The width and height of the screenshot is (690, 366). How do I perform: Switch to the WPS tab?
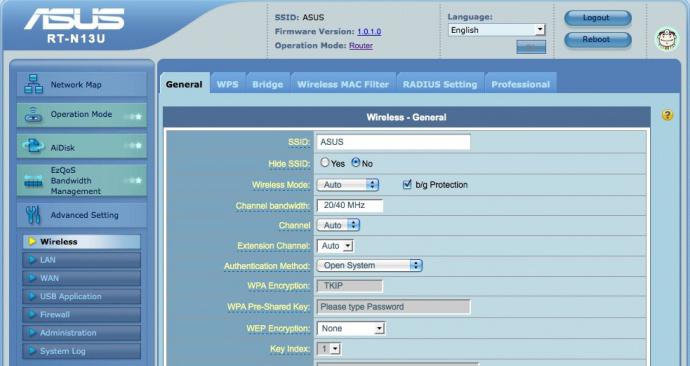228,84
